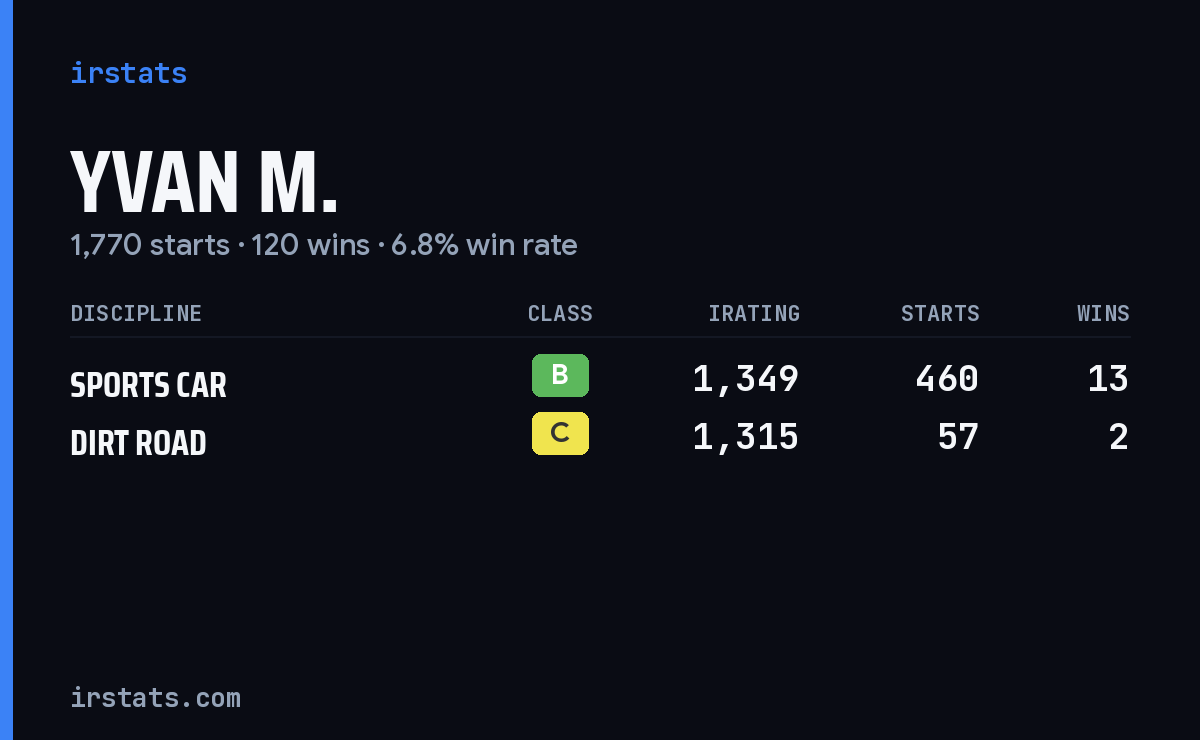Click the irstats logo text
This screenshot has height=740, width=1200.
pyautogui.click(x=128, y=73)
